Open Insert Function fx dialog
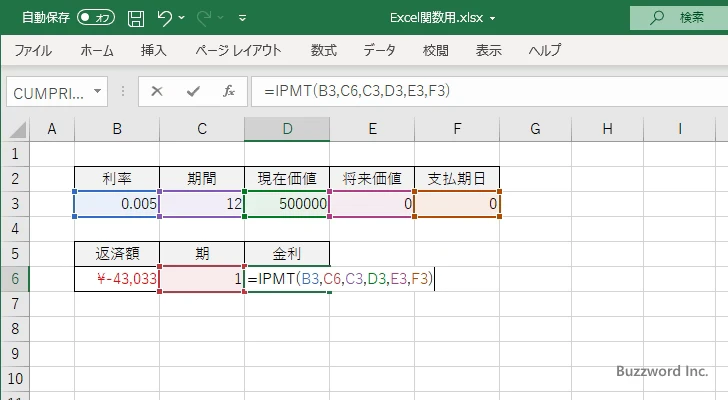This screenshot has width=728, height=400. [228, 91]
